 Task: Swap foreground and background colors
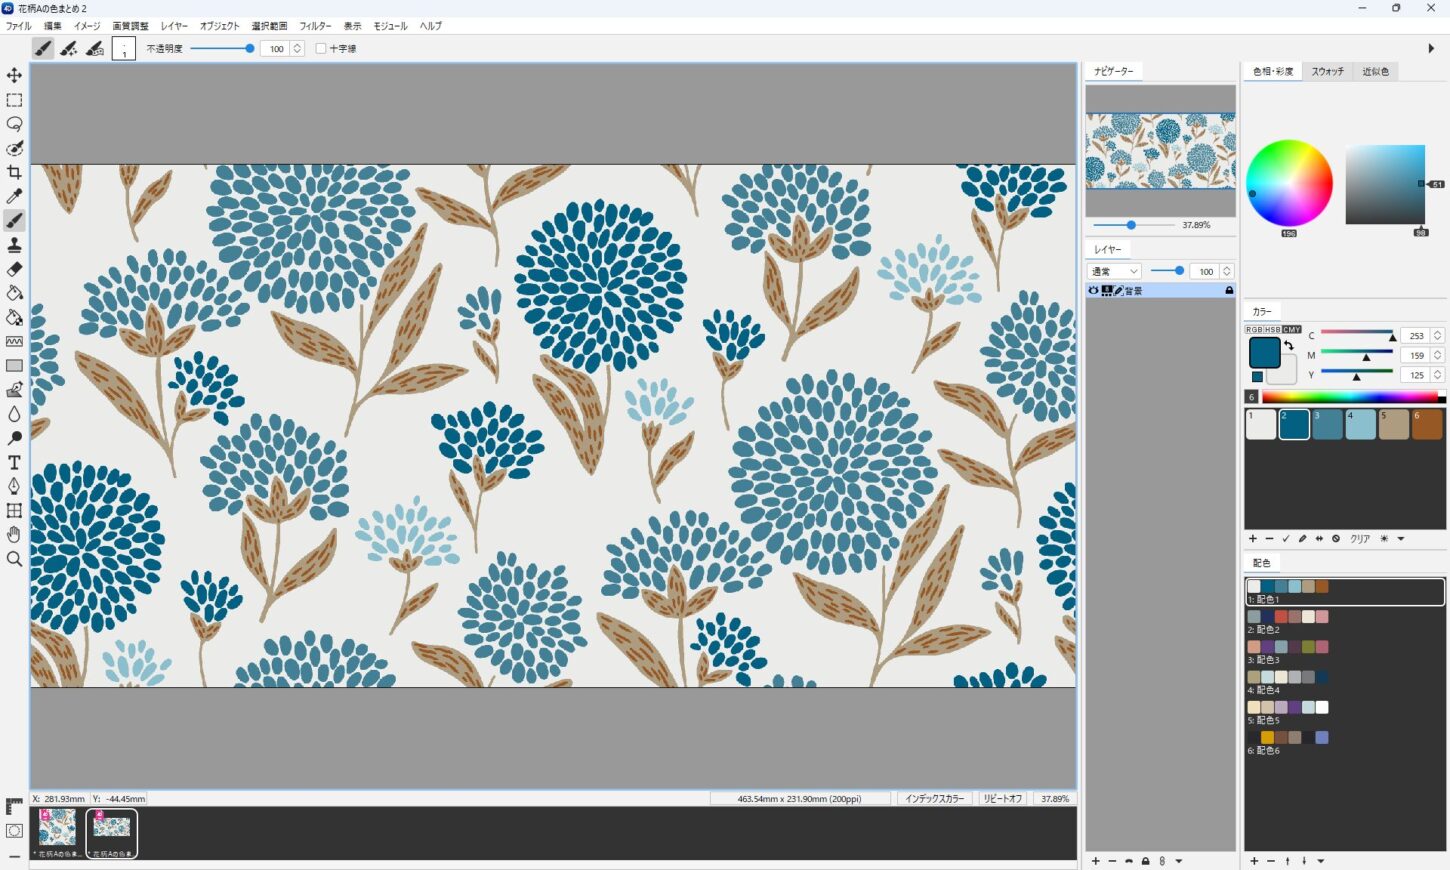point(1289,345)
